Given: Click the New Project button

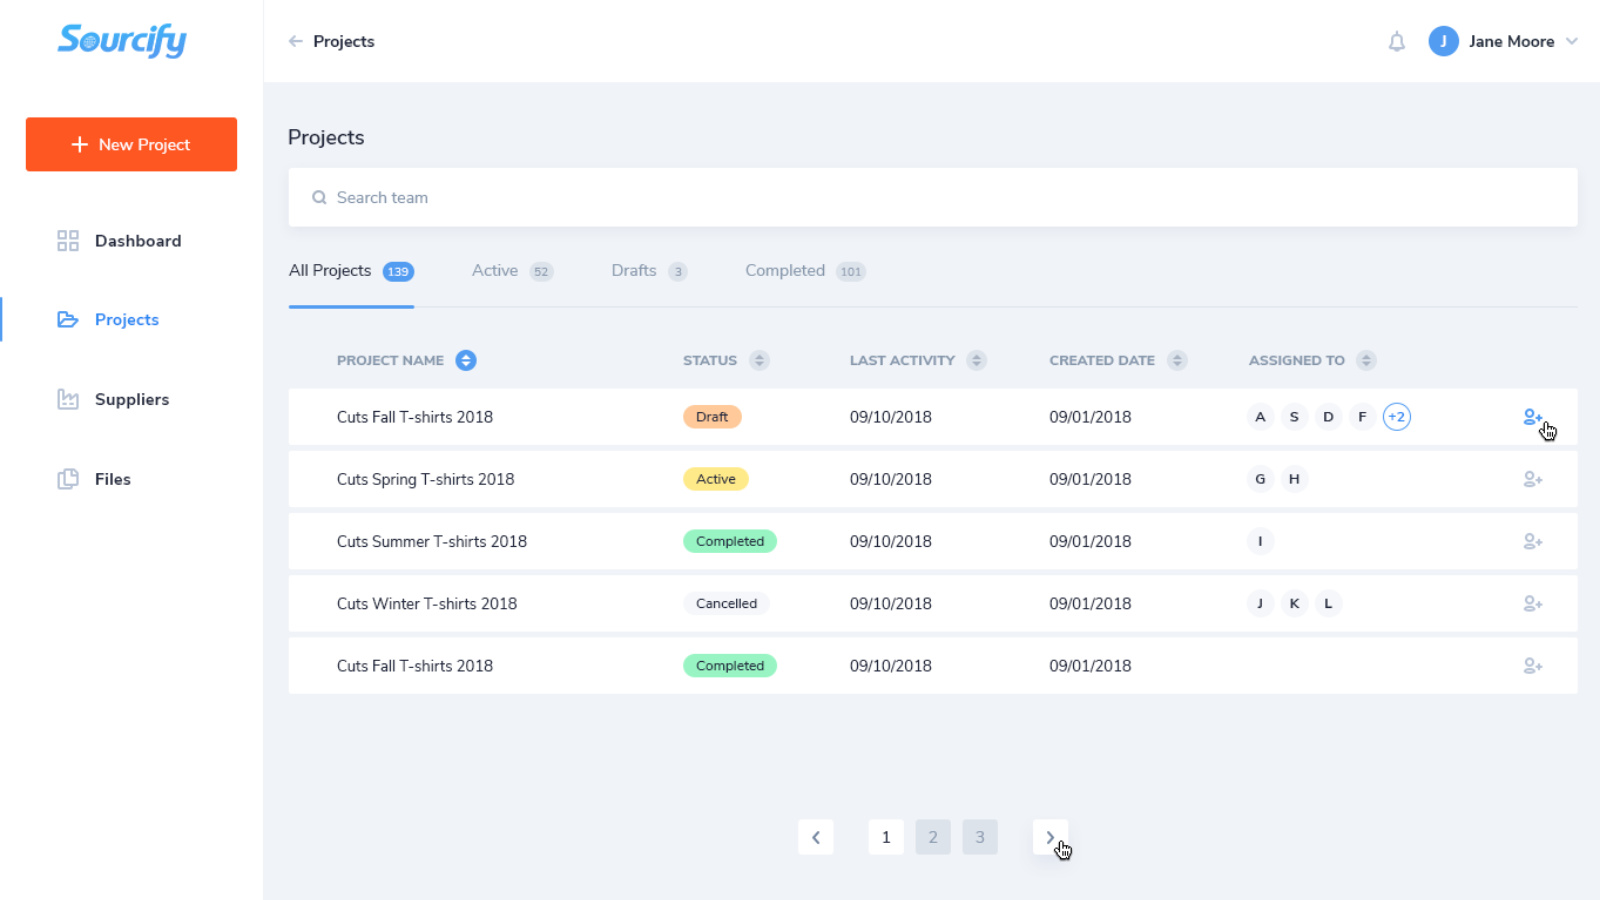Looking at the screenshot, I should pyautogui.click(x=131, y=144).
